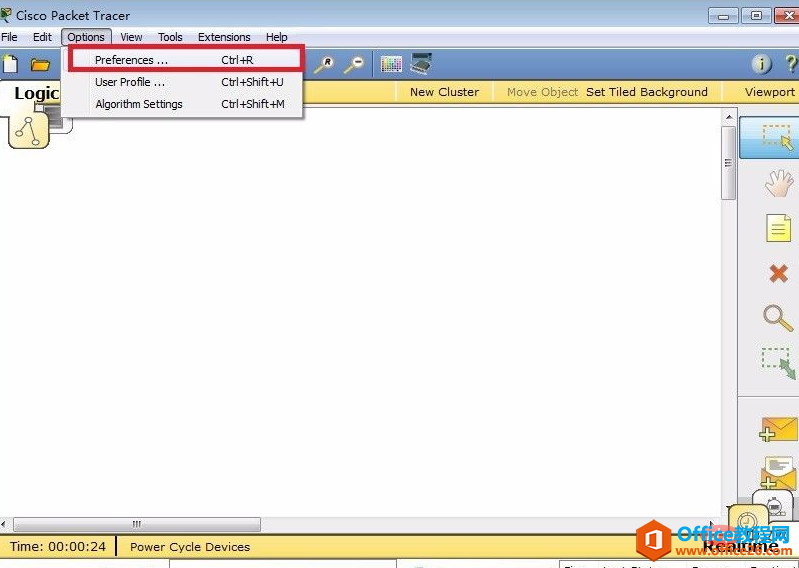Click the horizontal scrollbar thumb

[137, 524]
